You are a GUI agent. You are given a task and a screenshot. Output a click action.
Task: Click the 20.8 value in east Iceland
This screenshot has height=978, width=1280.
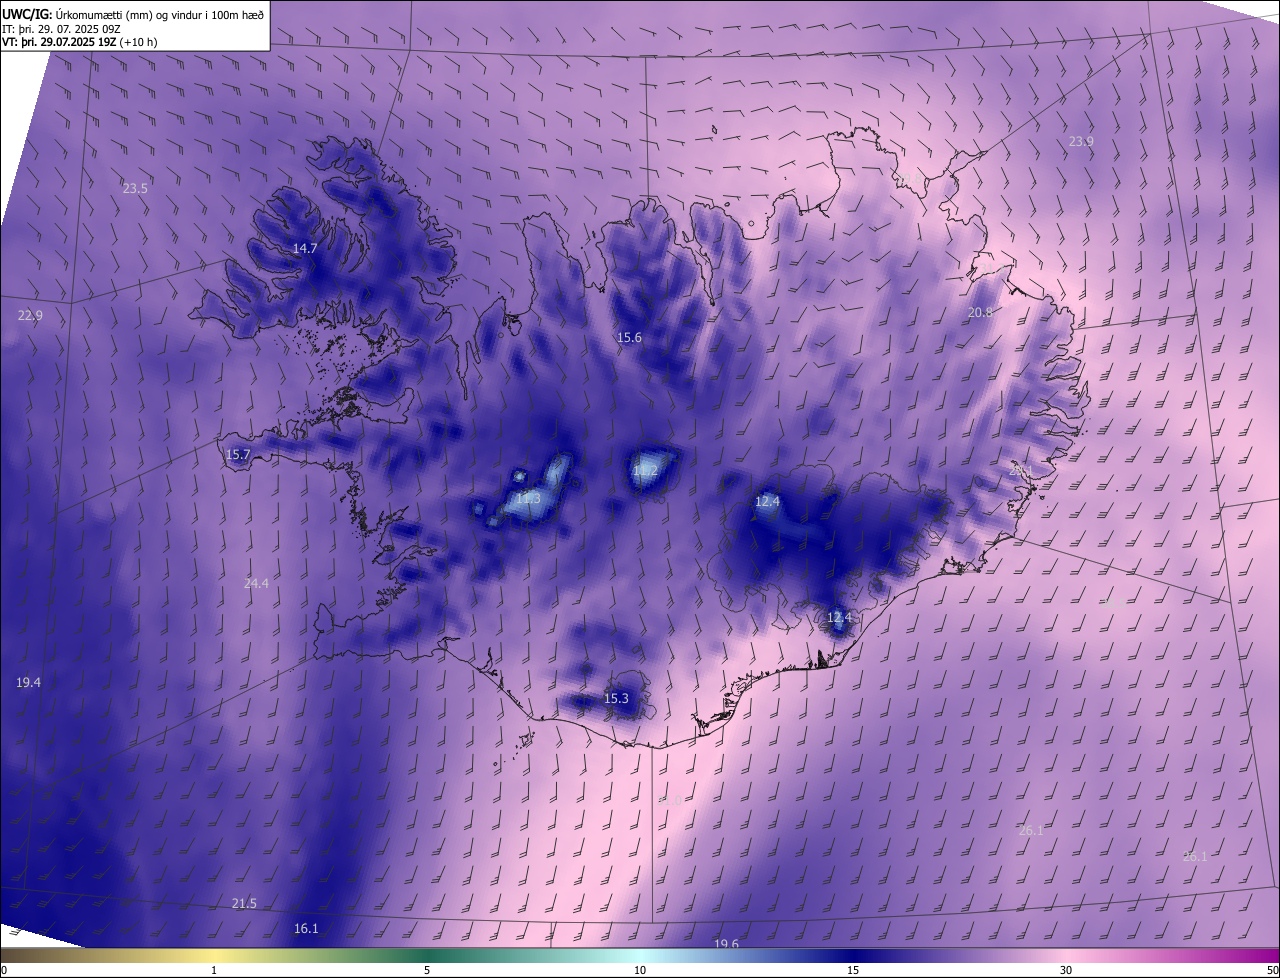coord(981,312)
